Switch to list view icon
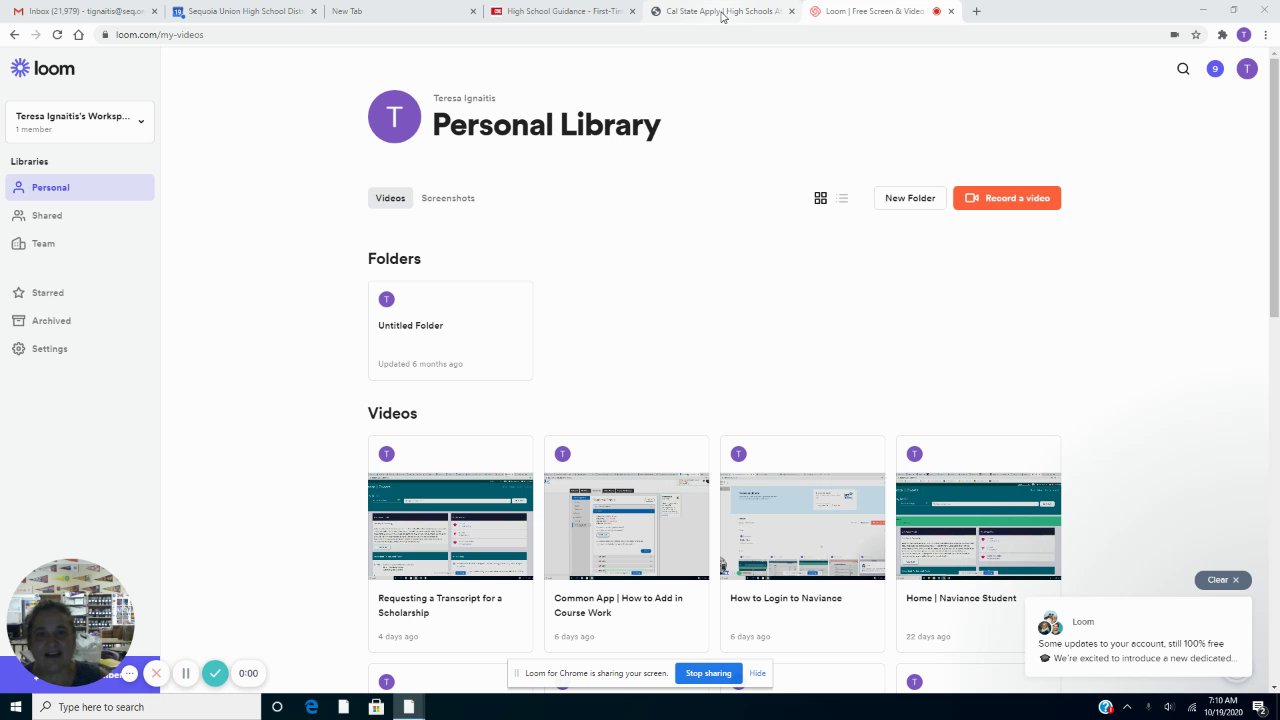Image resolution: width=1280 pixels, height=720 pixels. coord(842,198)
